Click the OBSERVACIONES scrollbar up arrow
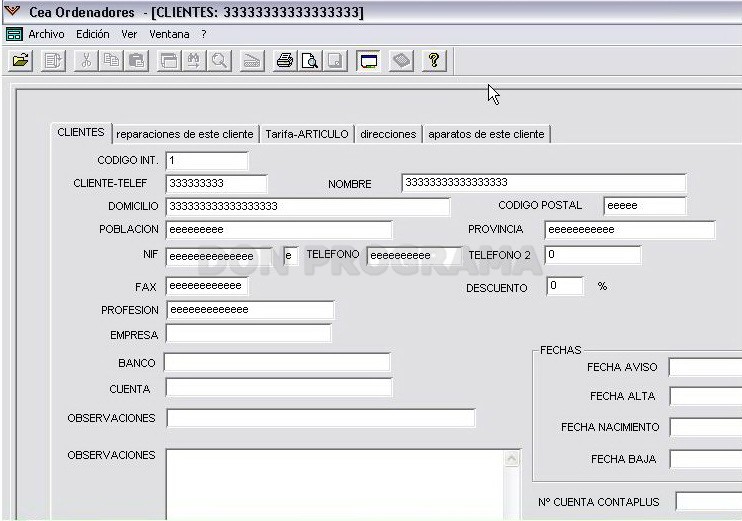 512,458
